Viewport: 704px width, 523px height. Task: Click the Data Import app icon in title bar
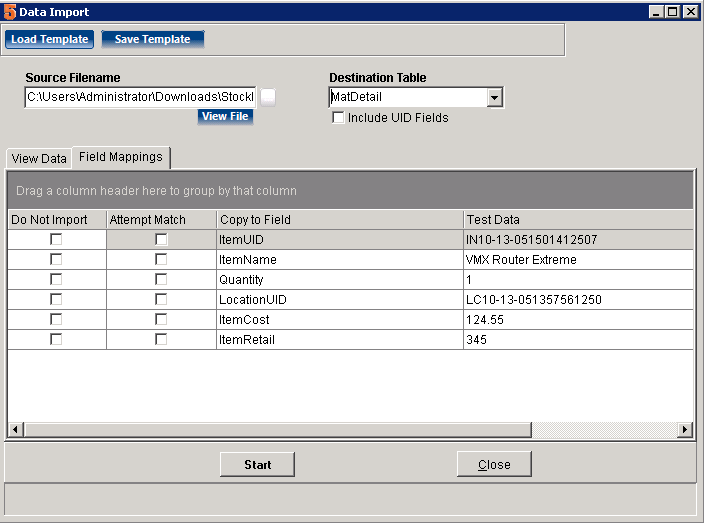(9, 12)
